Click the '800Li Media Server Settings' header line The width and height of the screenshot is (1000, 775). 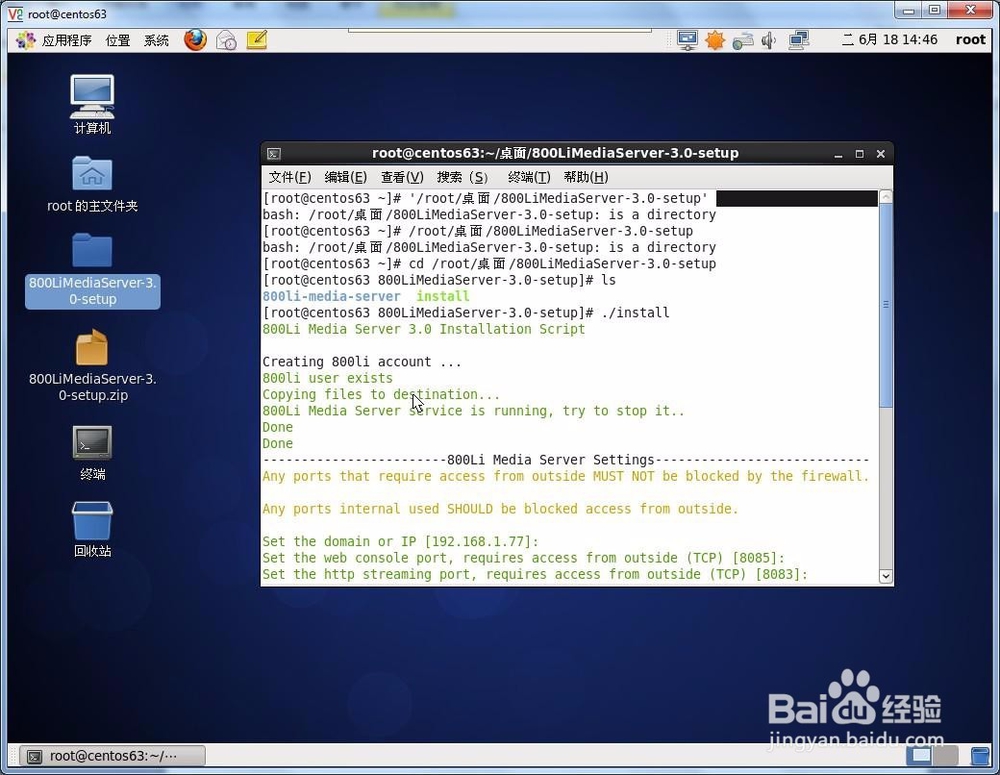[x=566, y=460]
